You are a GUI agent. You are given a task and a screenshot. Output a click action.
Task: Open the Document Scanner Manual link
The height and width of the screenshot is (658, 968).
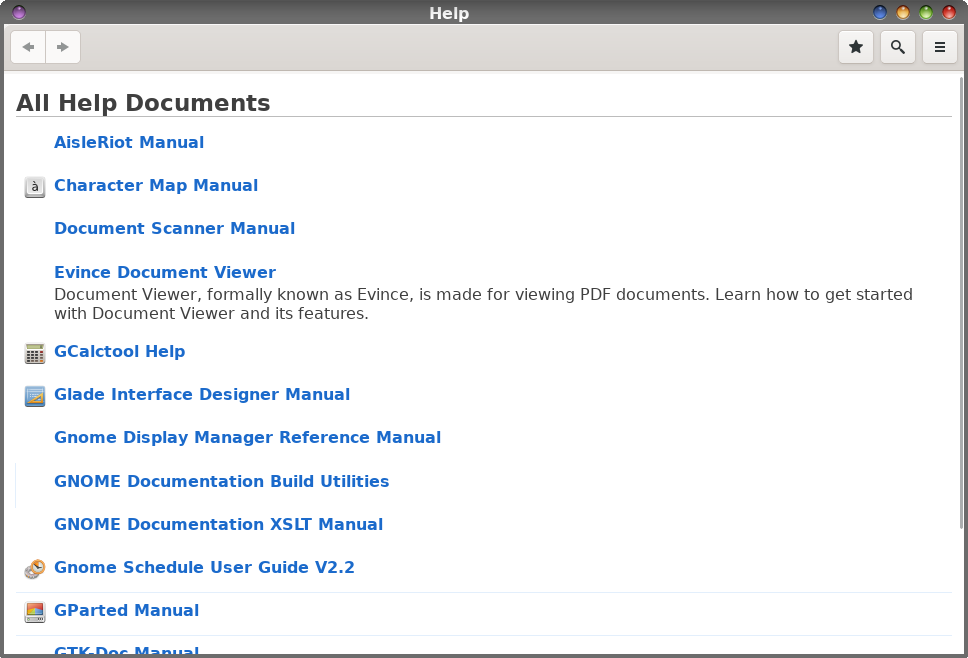[x=175, y=229]
